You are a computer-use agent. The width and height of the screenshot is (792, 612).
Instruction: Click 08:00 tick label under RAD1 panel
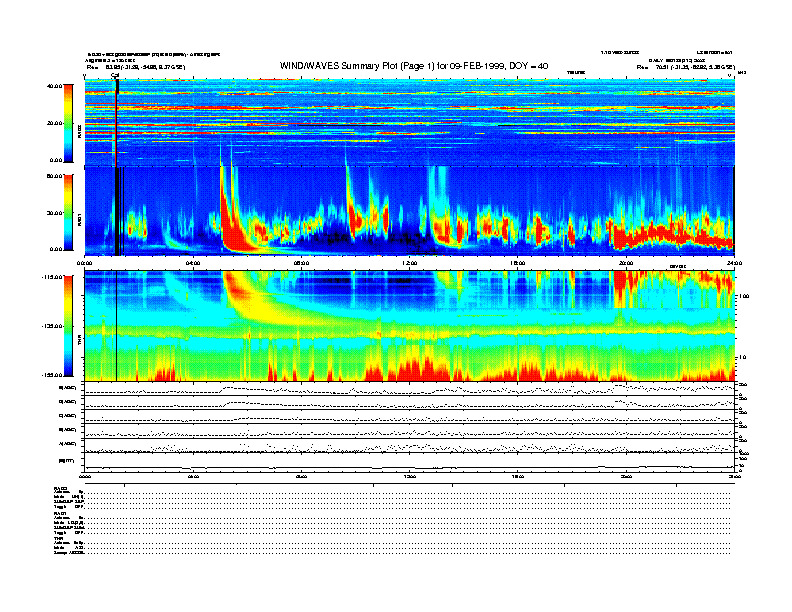tap(301, 263)
